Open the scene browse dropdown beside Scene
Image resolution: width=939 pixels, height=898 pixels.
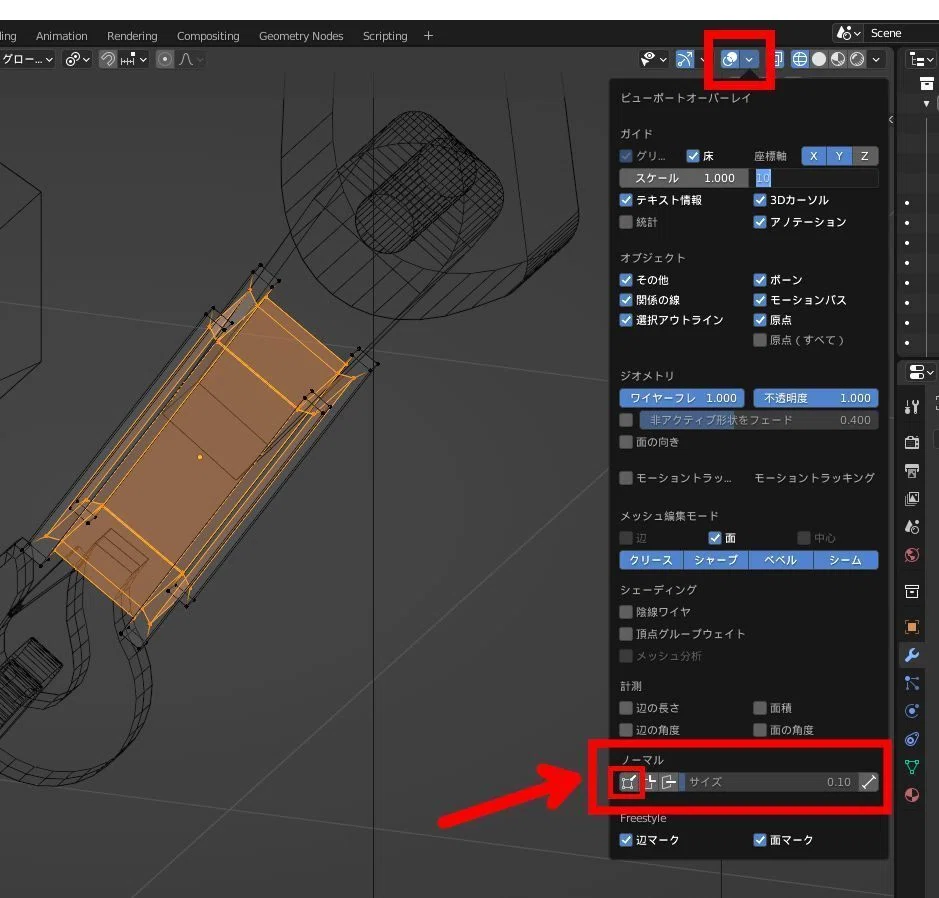pos(848,33)
